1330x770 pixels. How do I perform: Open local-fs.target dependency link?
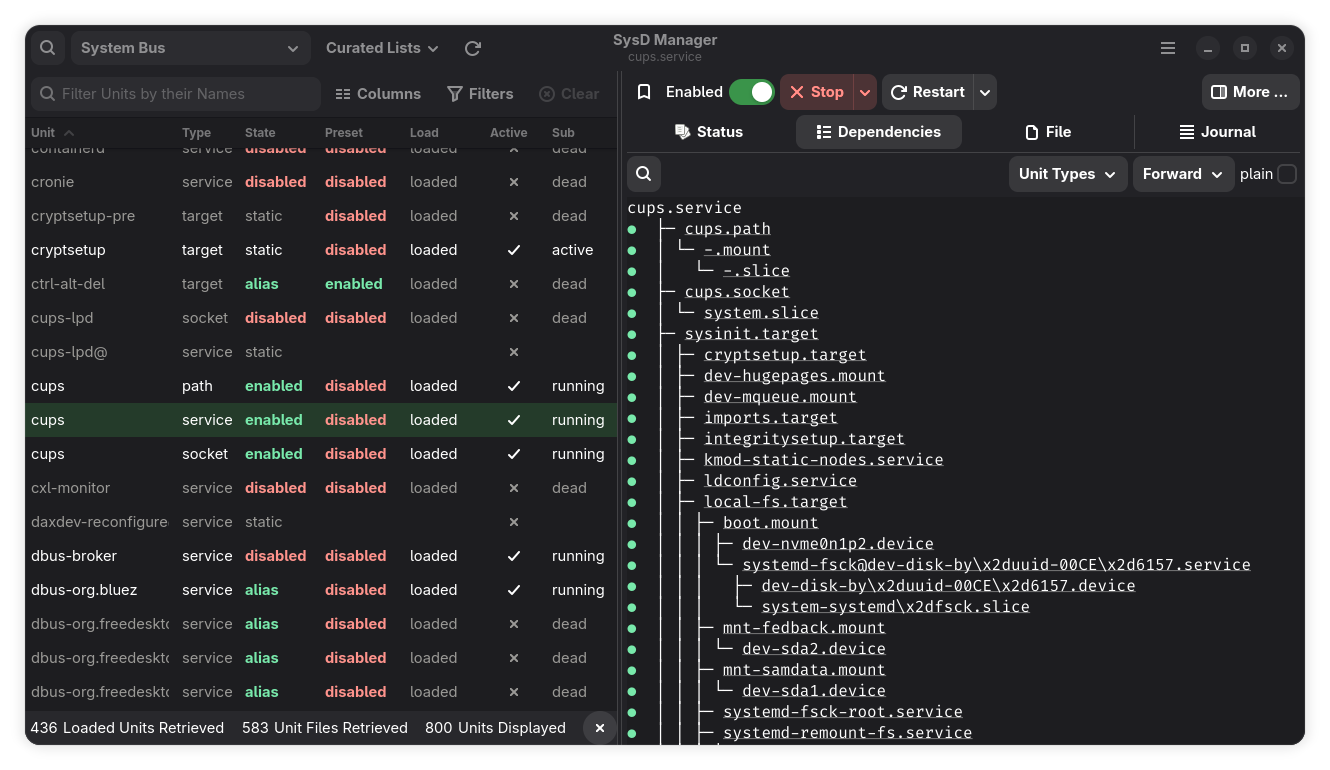tap(775, 502)
